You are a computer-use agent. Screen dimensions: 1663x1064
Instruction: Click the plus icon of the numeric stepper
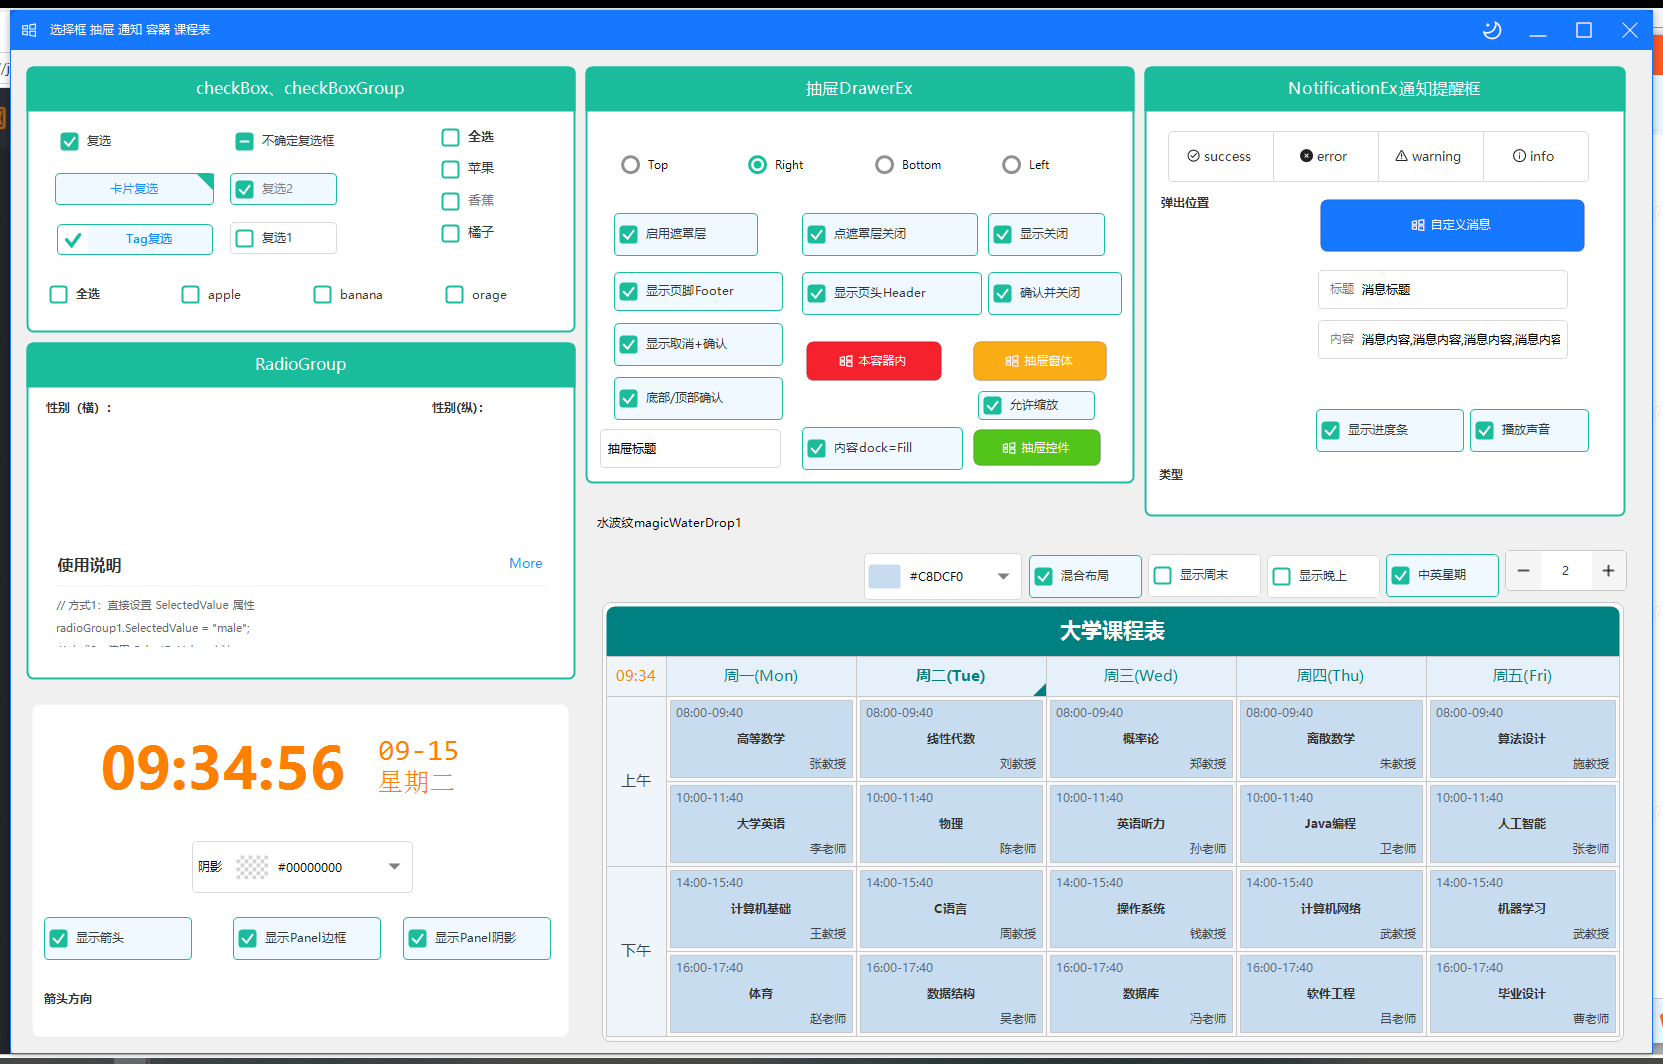(x=1608, y=571)
